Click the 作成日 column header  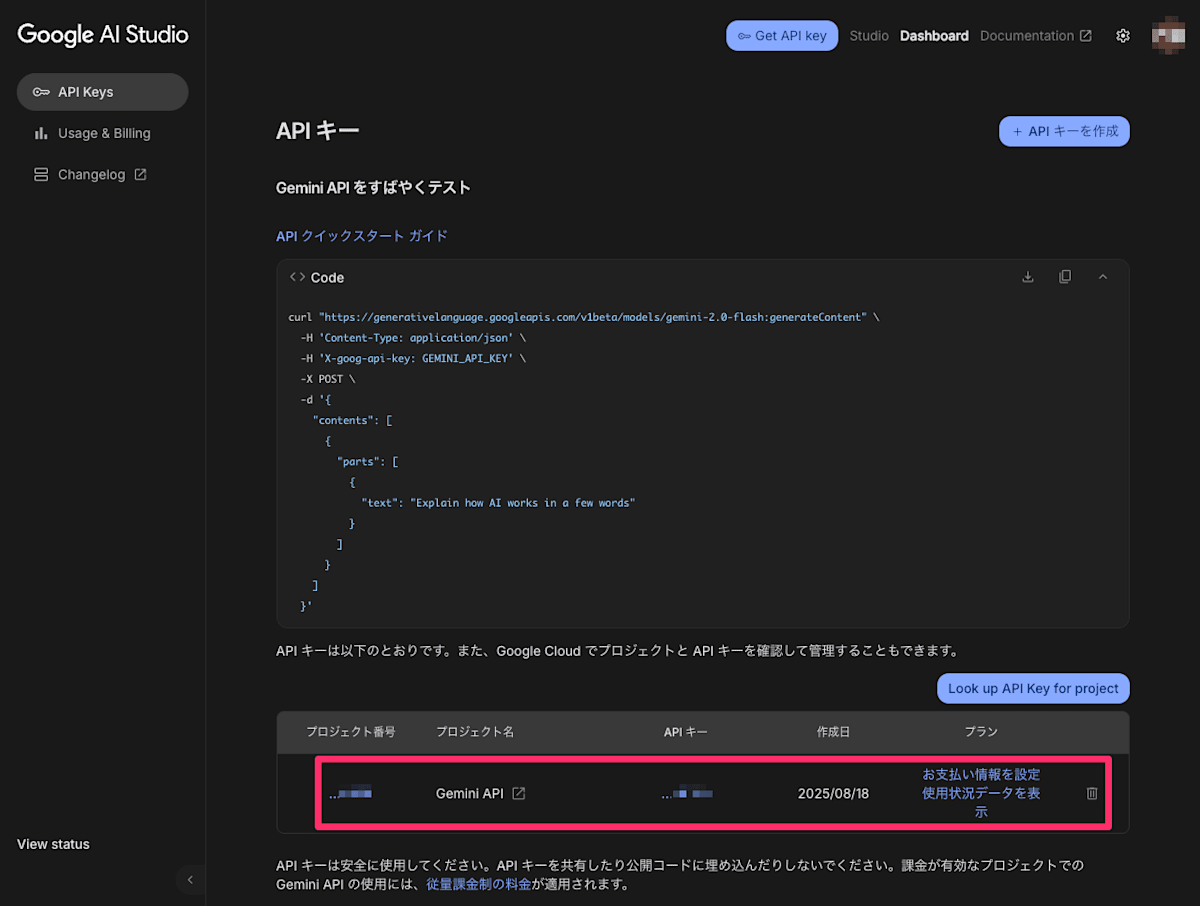click(833, 732)
